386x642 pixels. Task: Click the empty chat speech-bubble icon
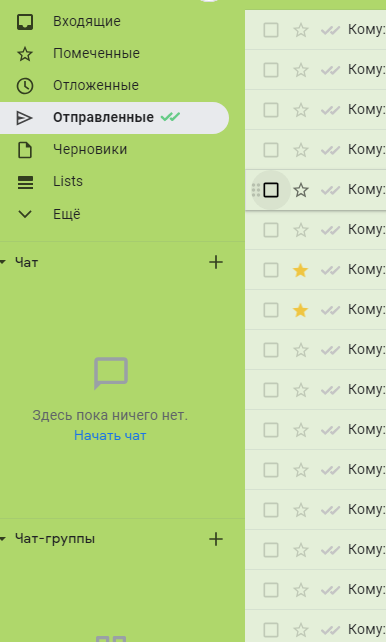click(111, 373)
